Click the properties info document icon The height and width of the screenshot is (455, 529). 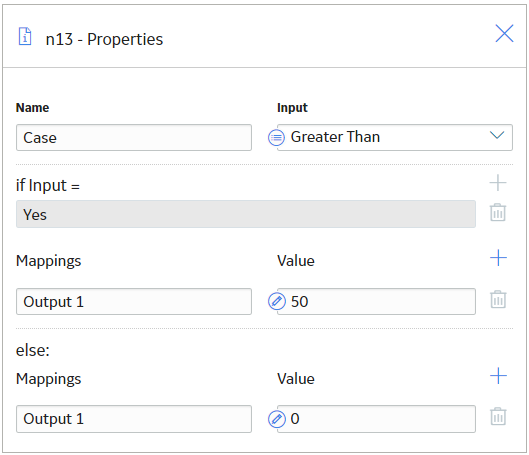pyautogui.click(x=25, y=36)
